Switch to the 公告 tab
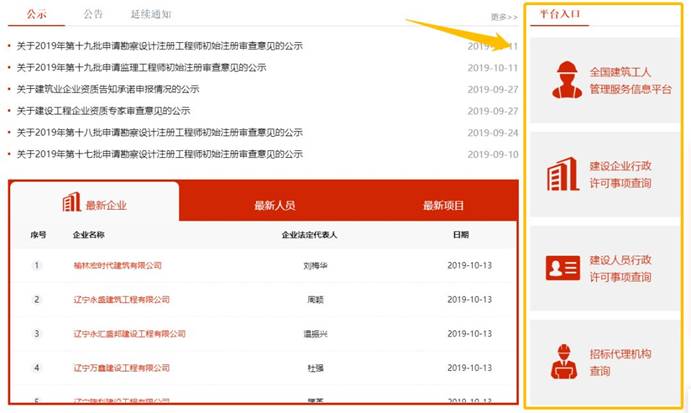691x413 pixels. click(93, 14)
